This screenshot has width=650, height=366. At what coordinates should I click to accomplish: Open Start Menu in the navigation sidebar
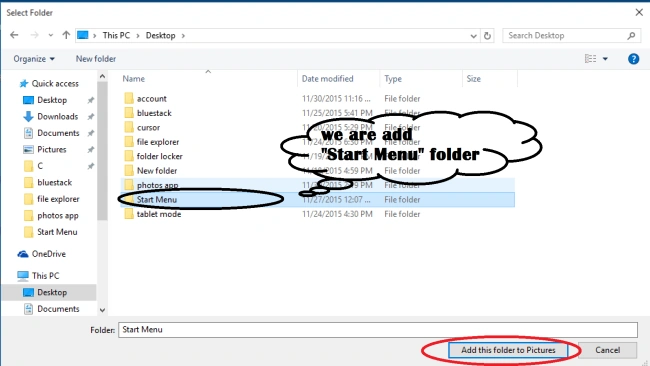coord(57,232)
